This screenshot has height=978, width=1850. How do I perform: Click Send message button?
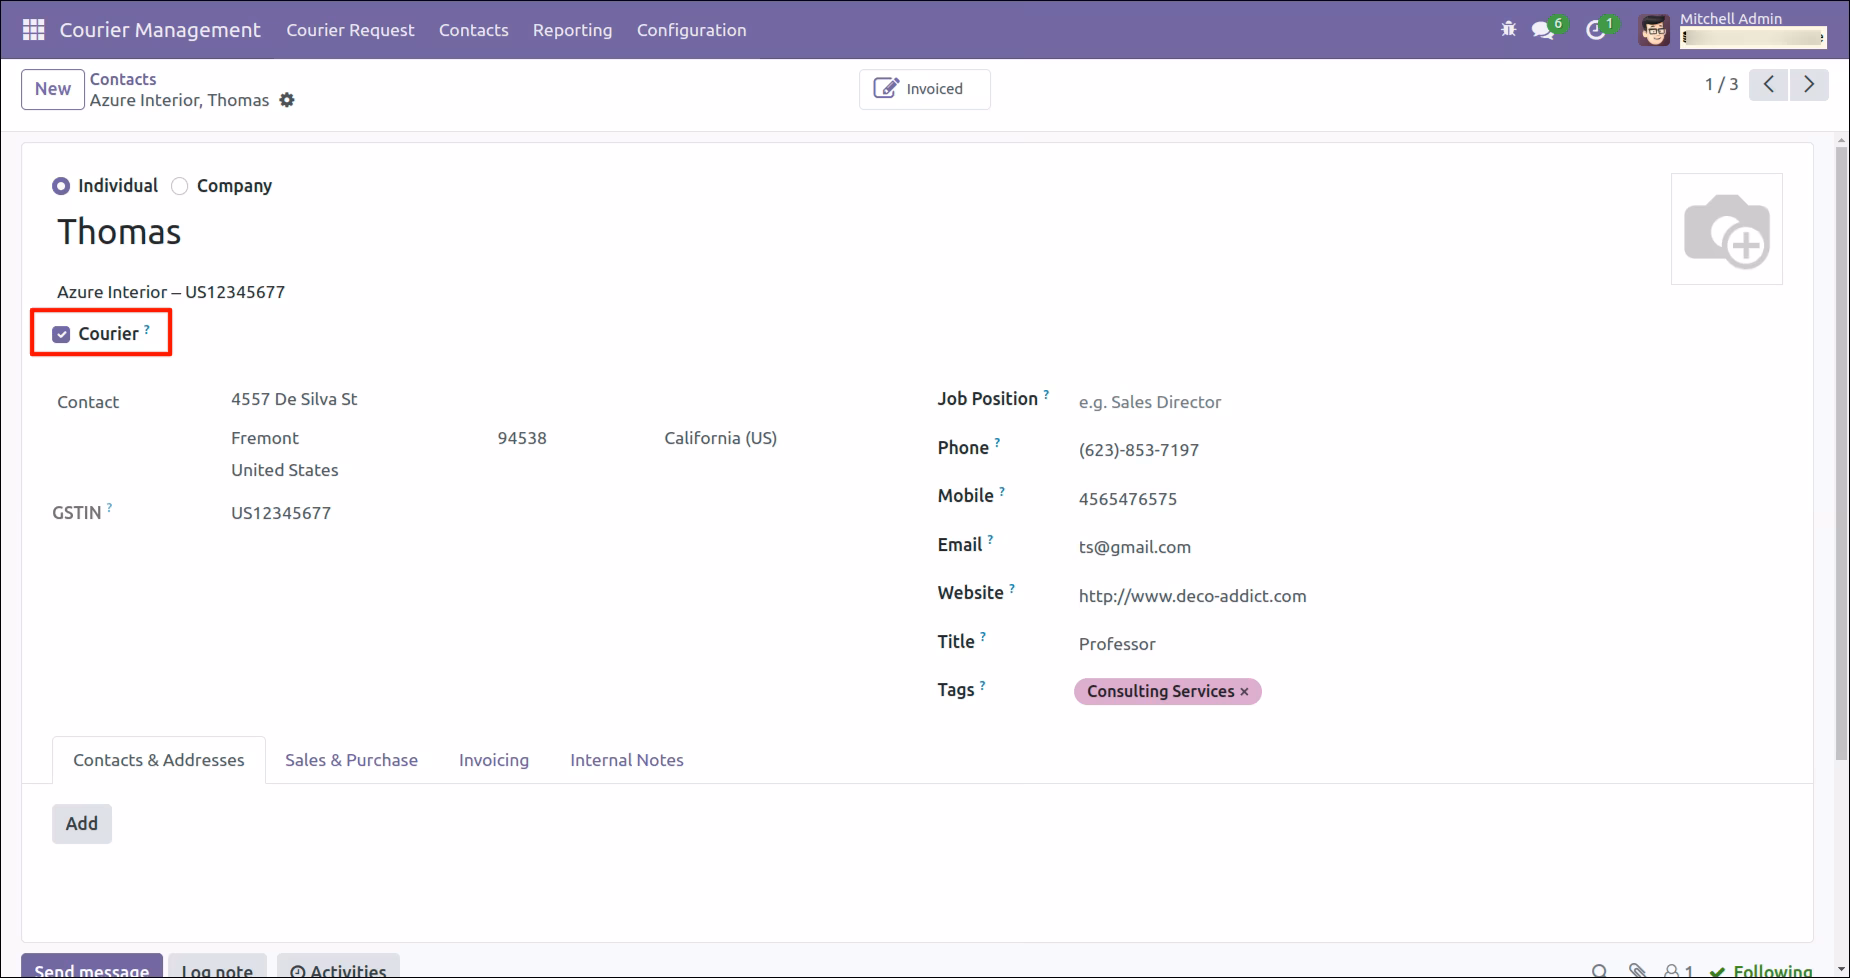pyautogui.click(x=92, y=966)
